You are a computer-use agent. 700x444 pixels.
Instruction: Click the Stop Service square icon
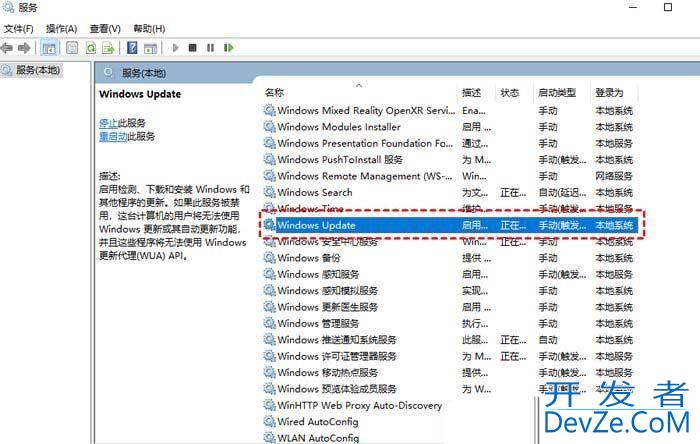point(192,48)
